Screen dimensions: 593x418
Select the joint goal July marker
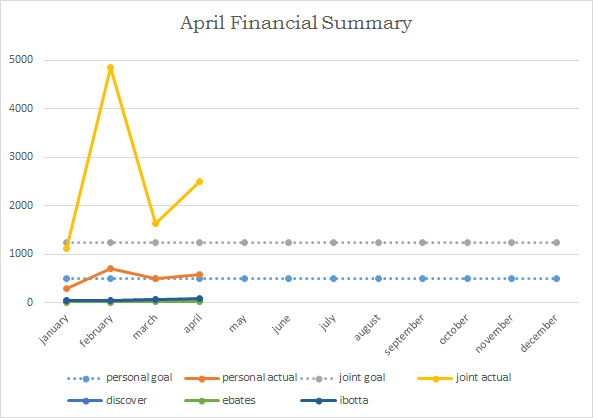[x=333, y=242]
